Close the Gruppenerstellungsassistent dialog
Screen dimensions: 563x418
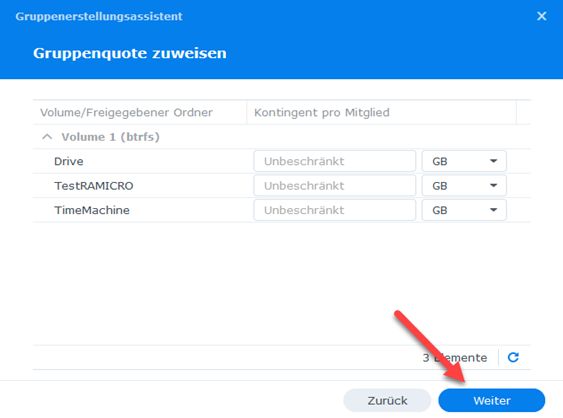(542, 16)
